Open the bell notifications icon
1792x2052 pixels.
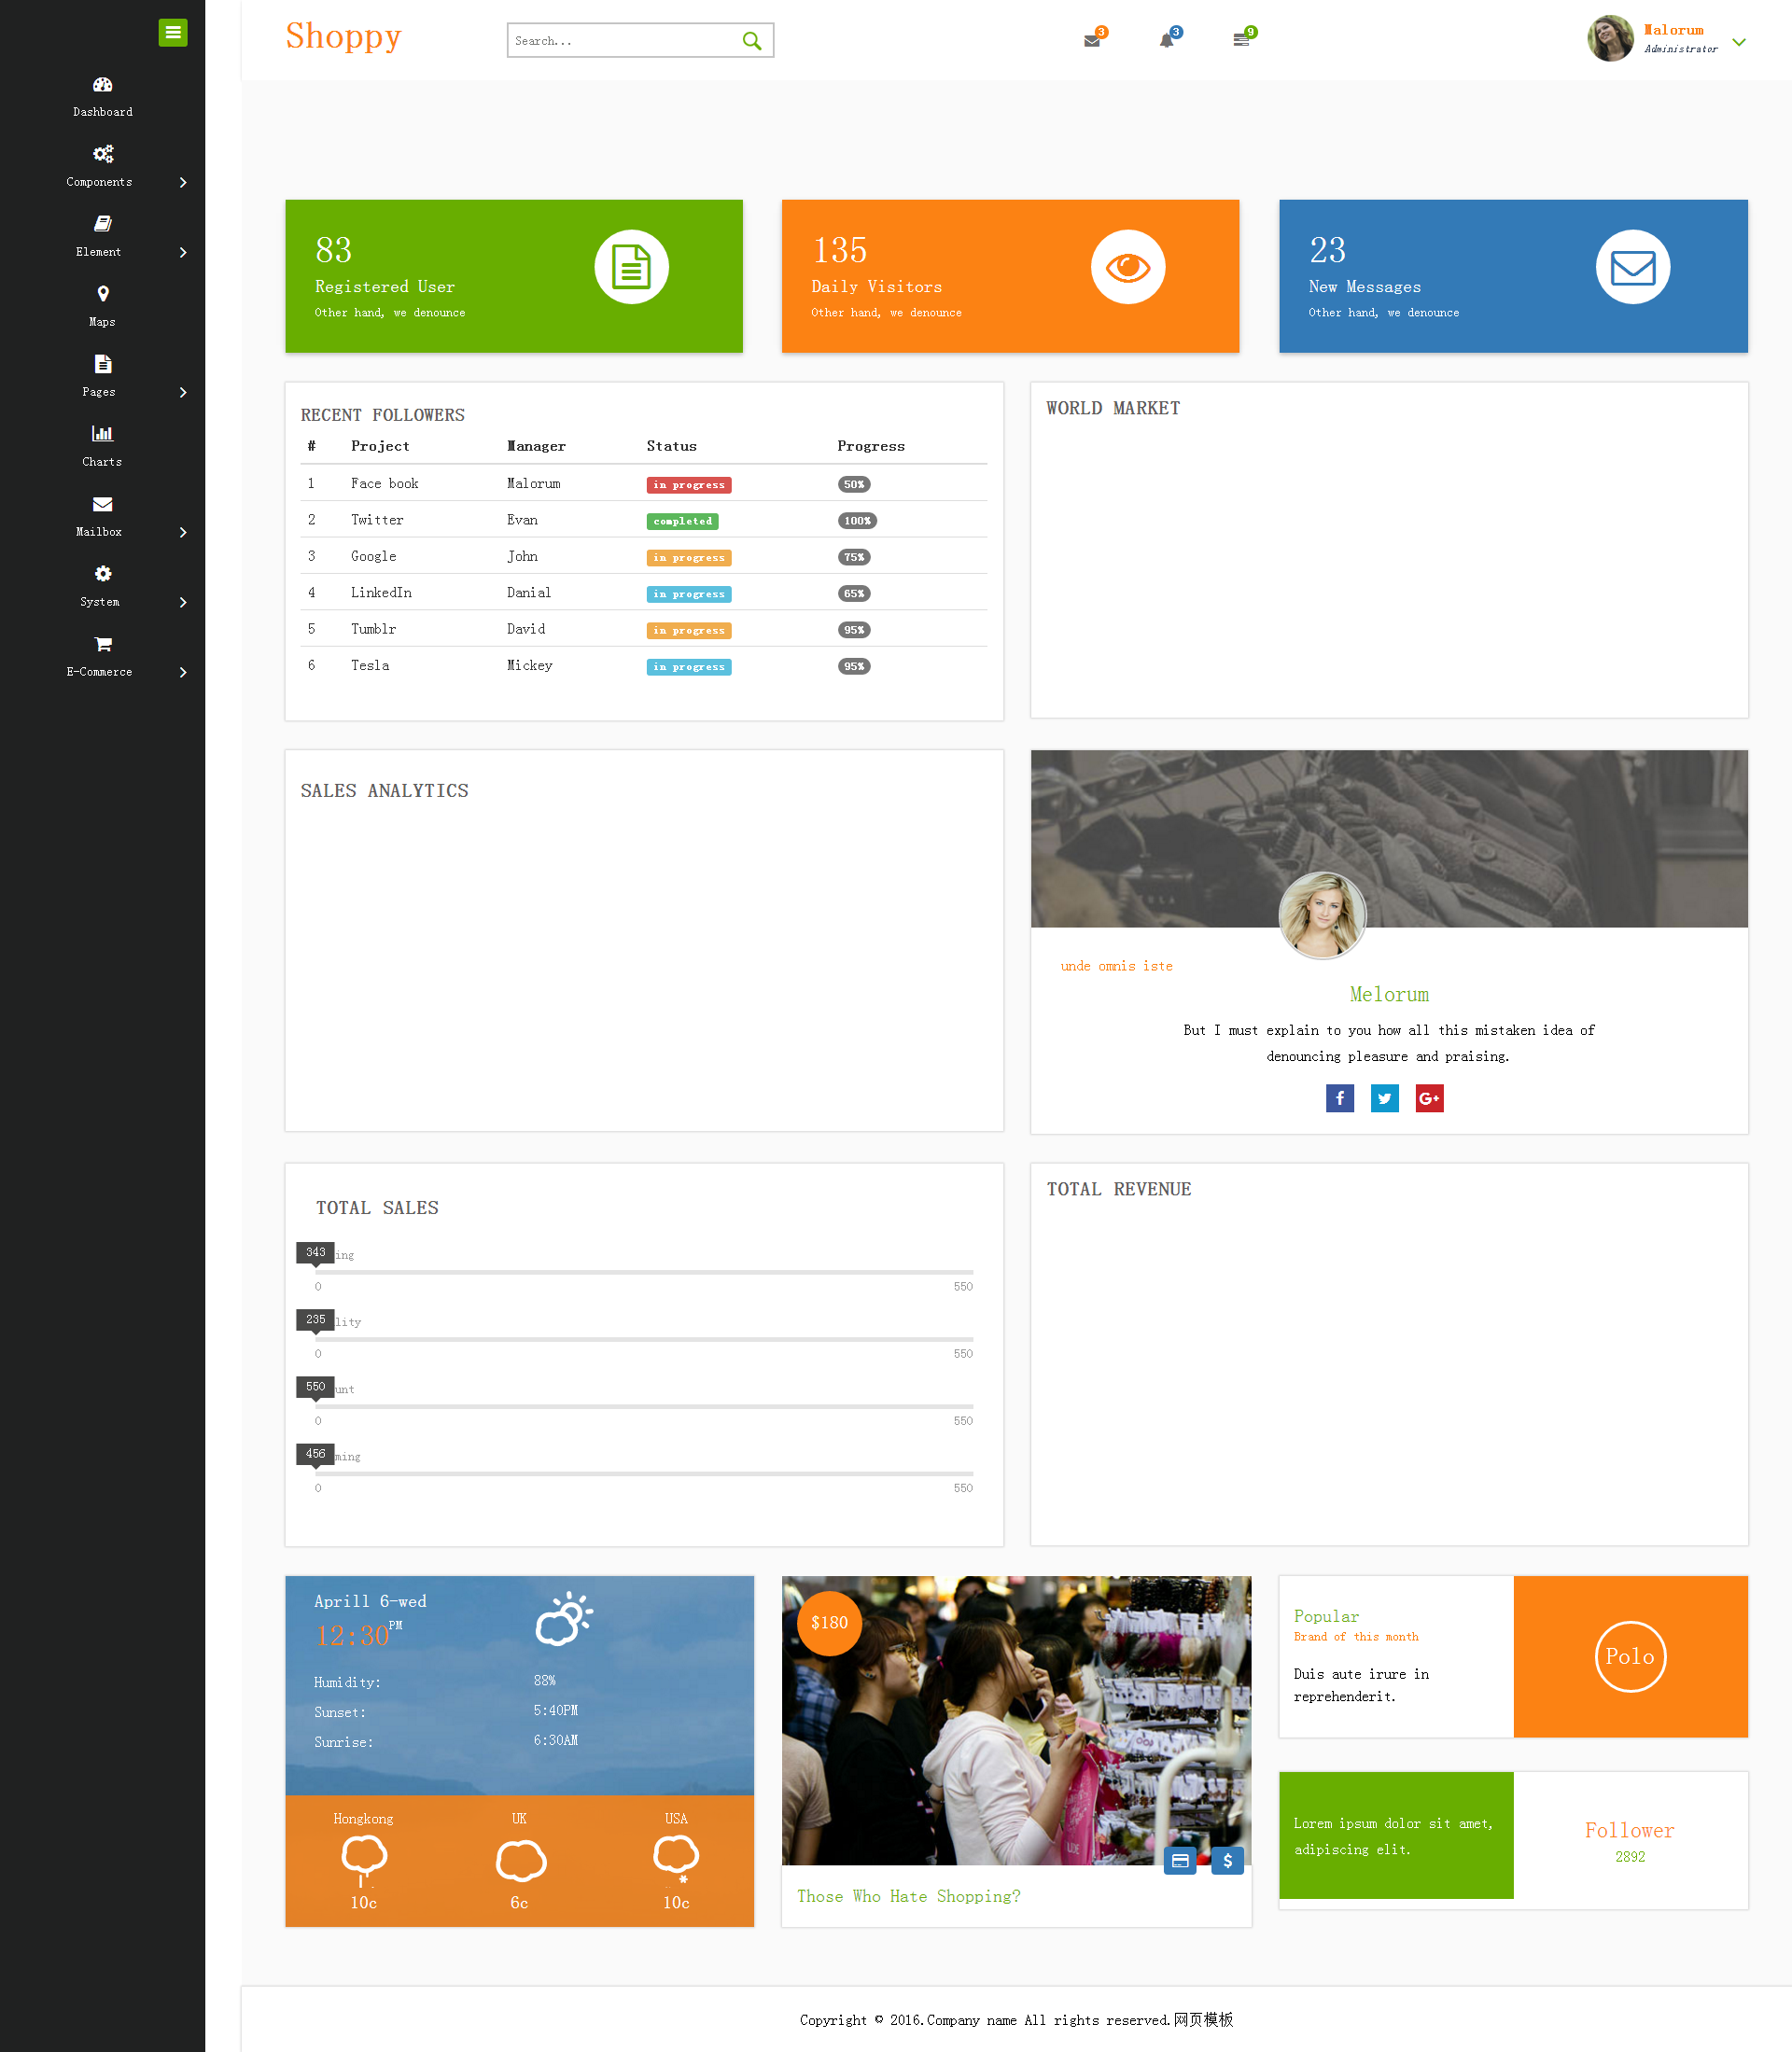click(x=1167, y=40)
